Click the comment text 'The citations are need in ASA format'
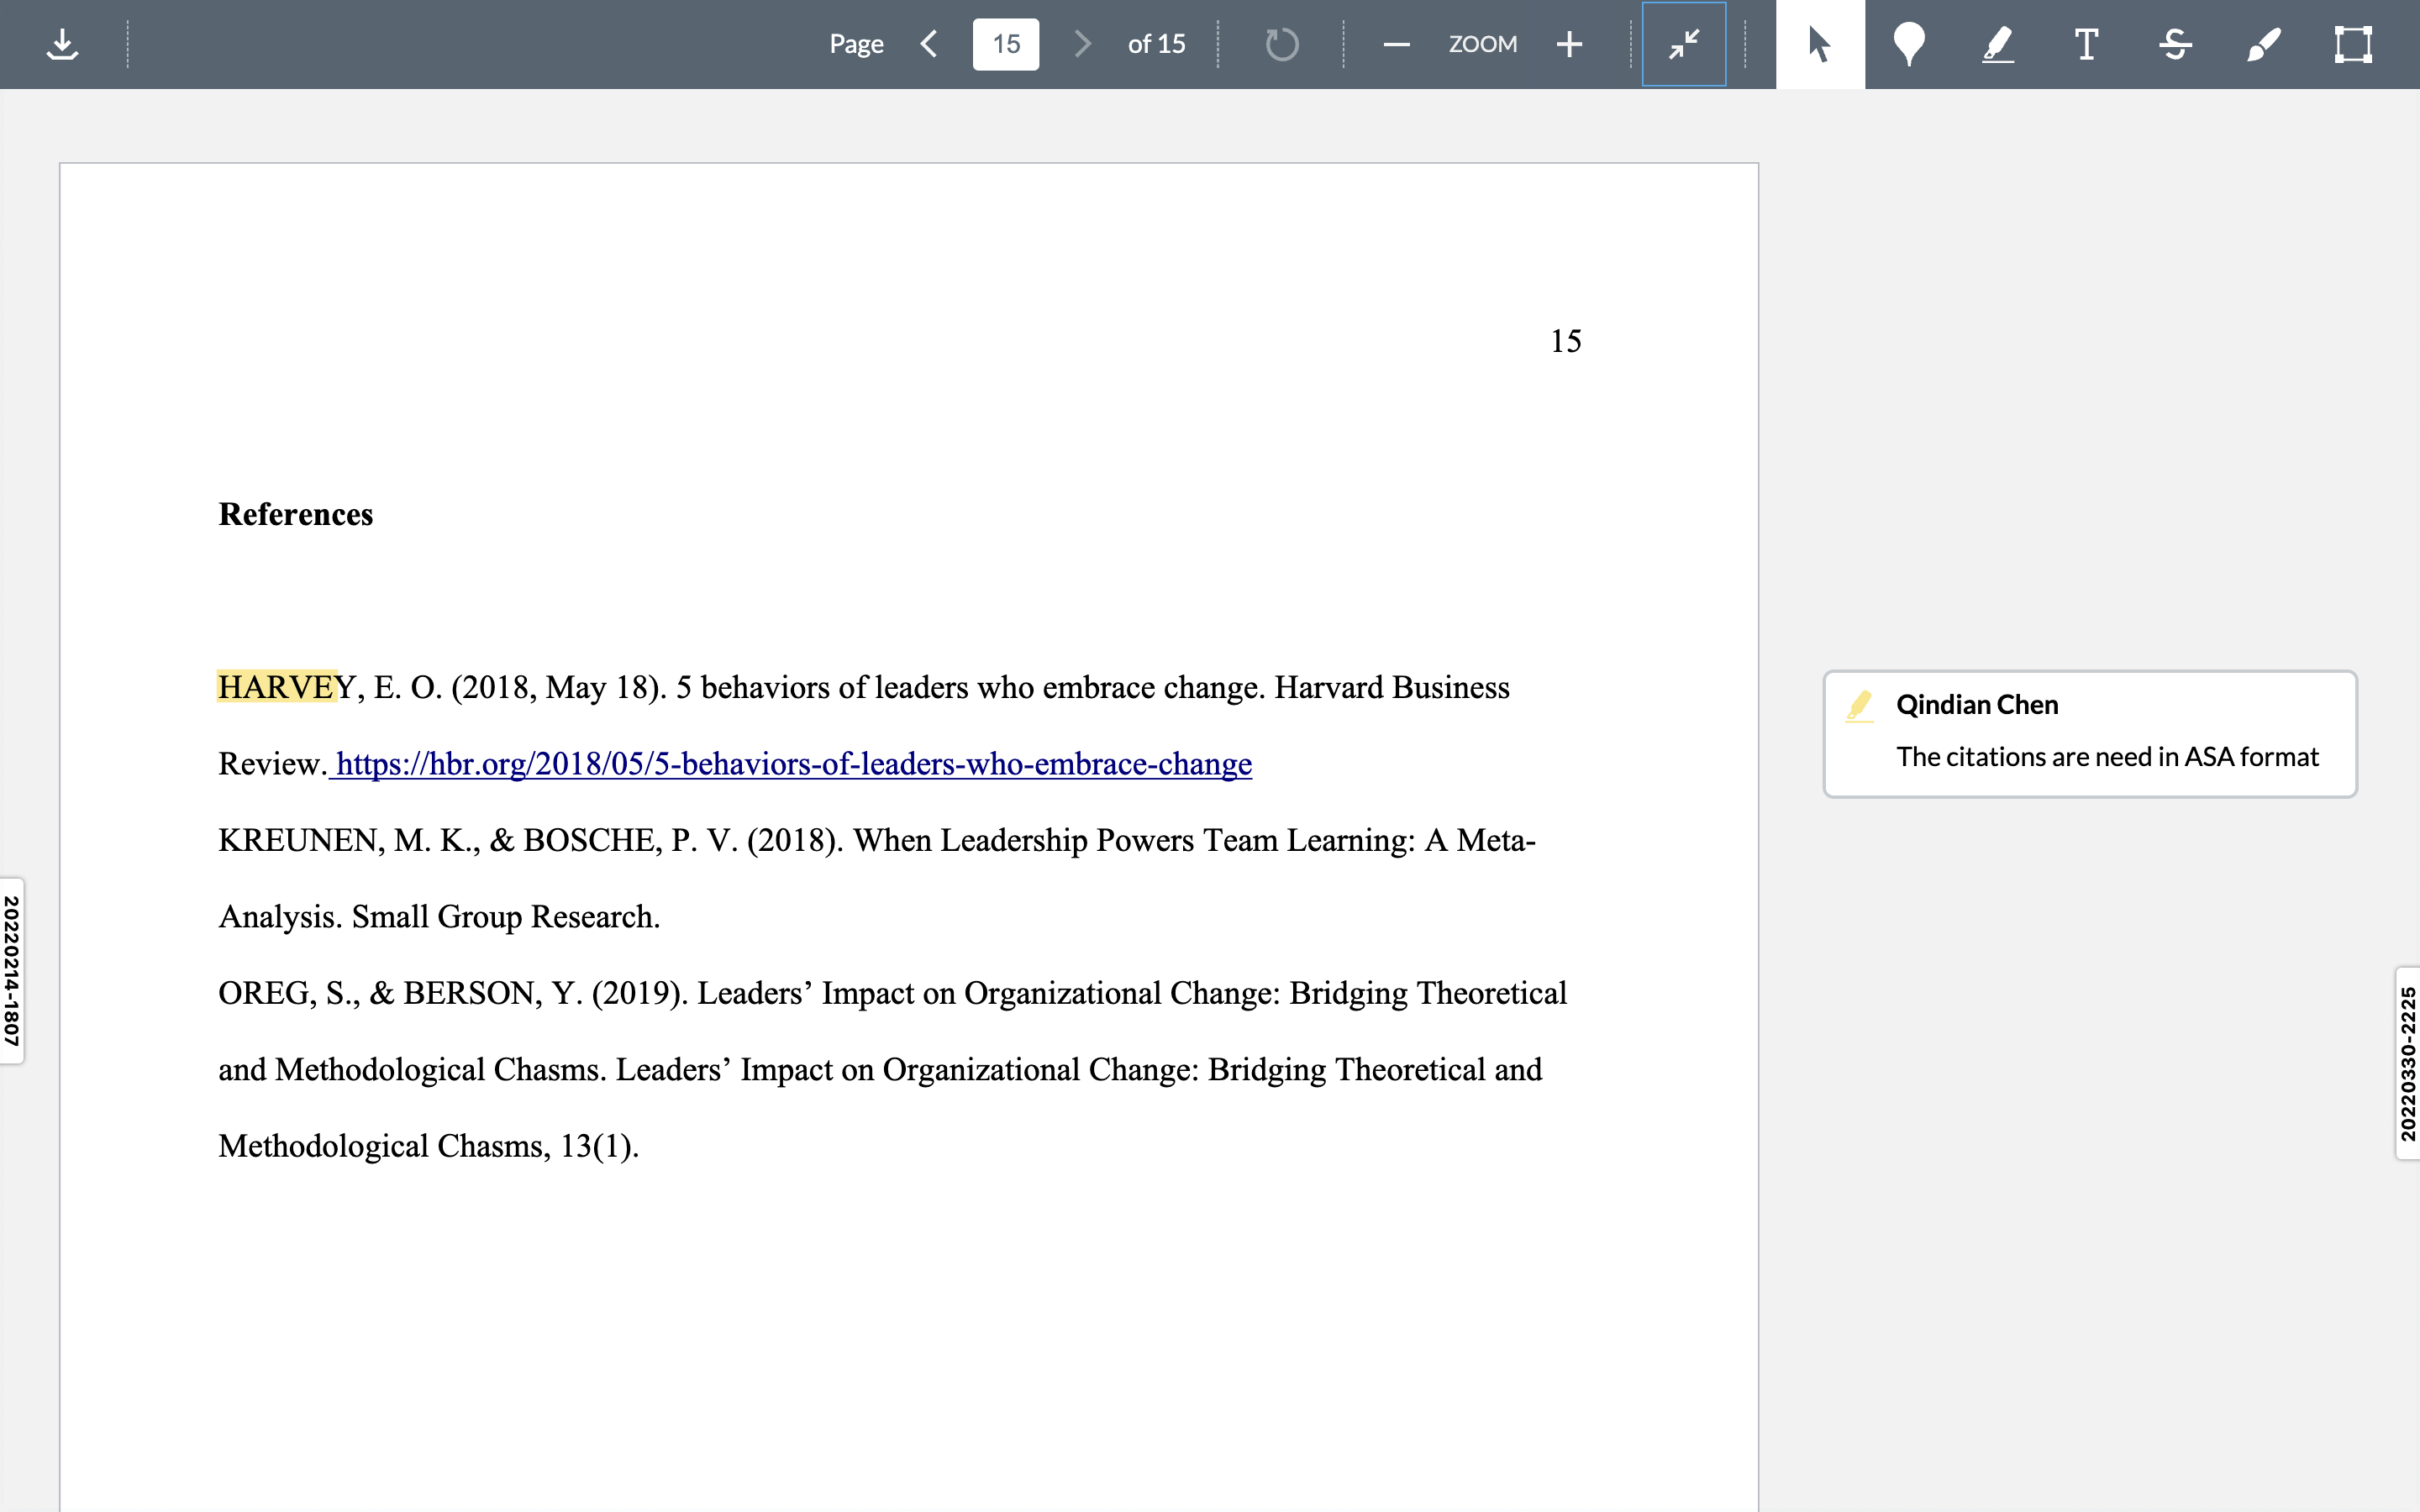This screenshot has height=1512, width=2420. (2107, 757)
